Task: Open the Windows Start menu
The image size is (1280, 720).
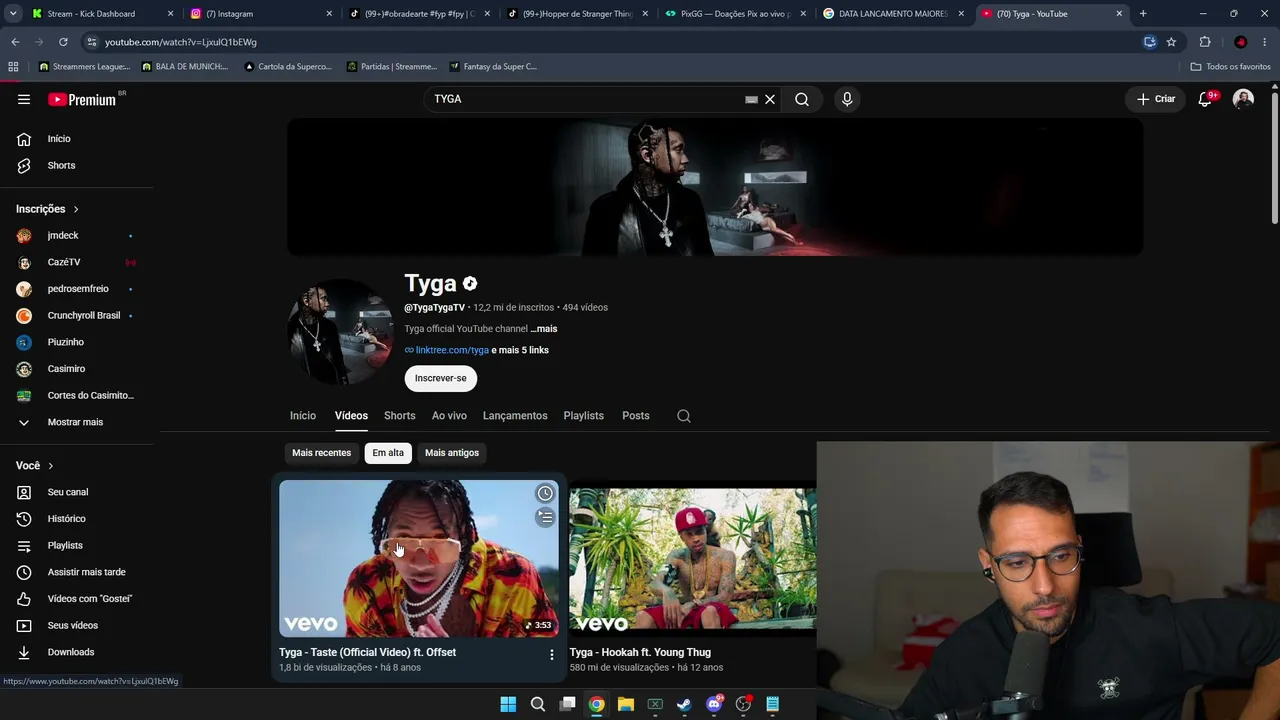Action: (508, 704)
